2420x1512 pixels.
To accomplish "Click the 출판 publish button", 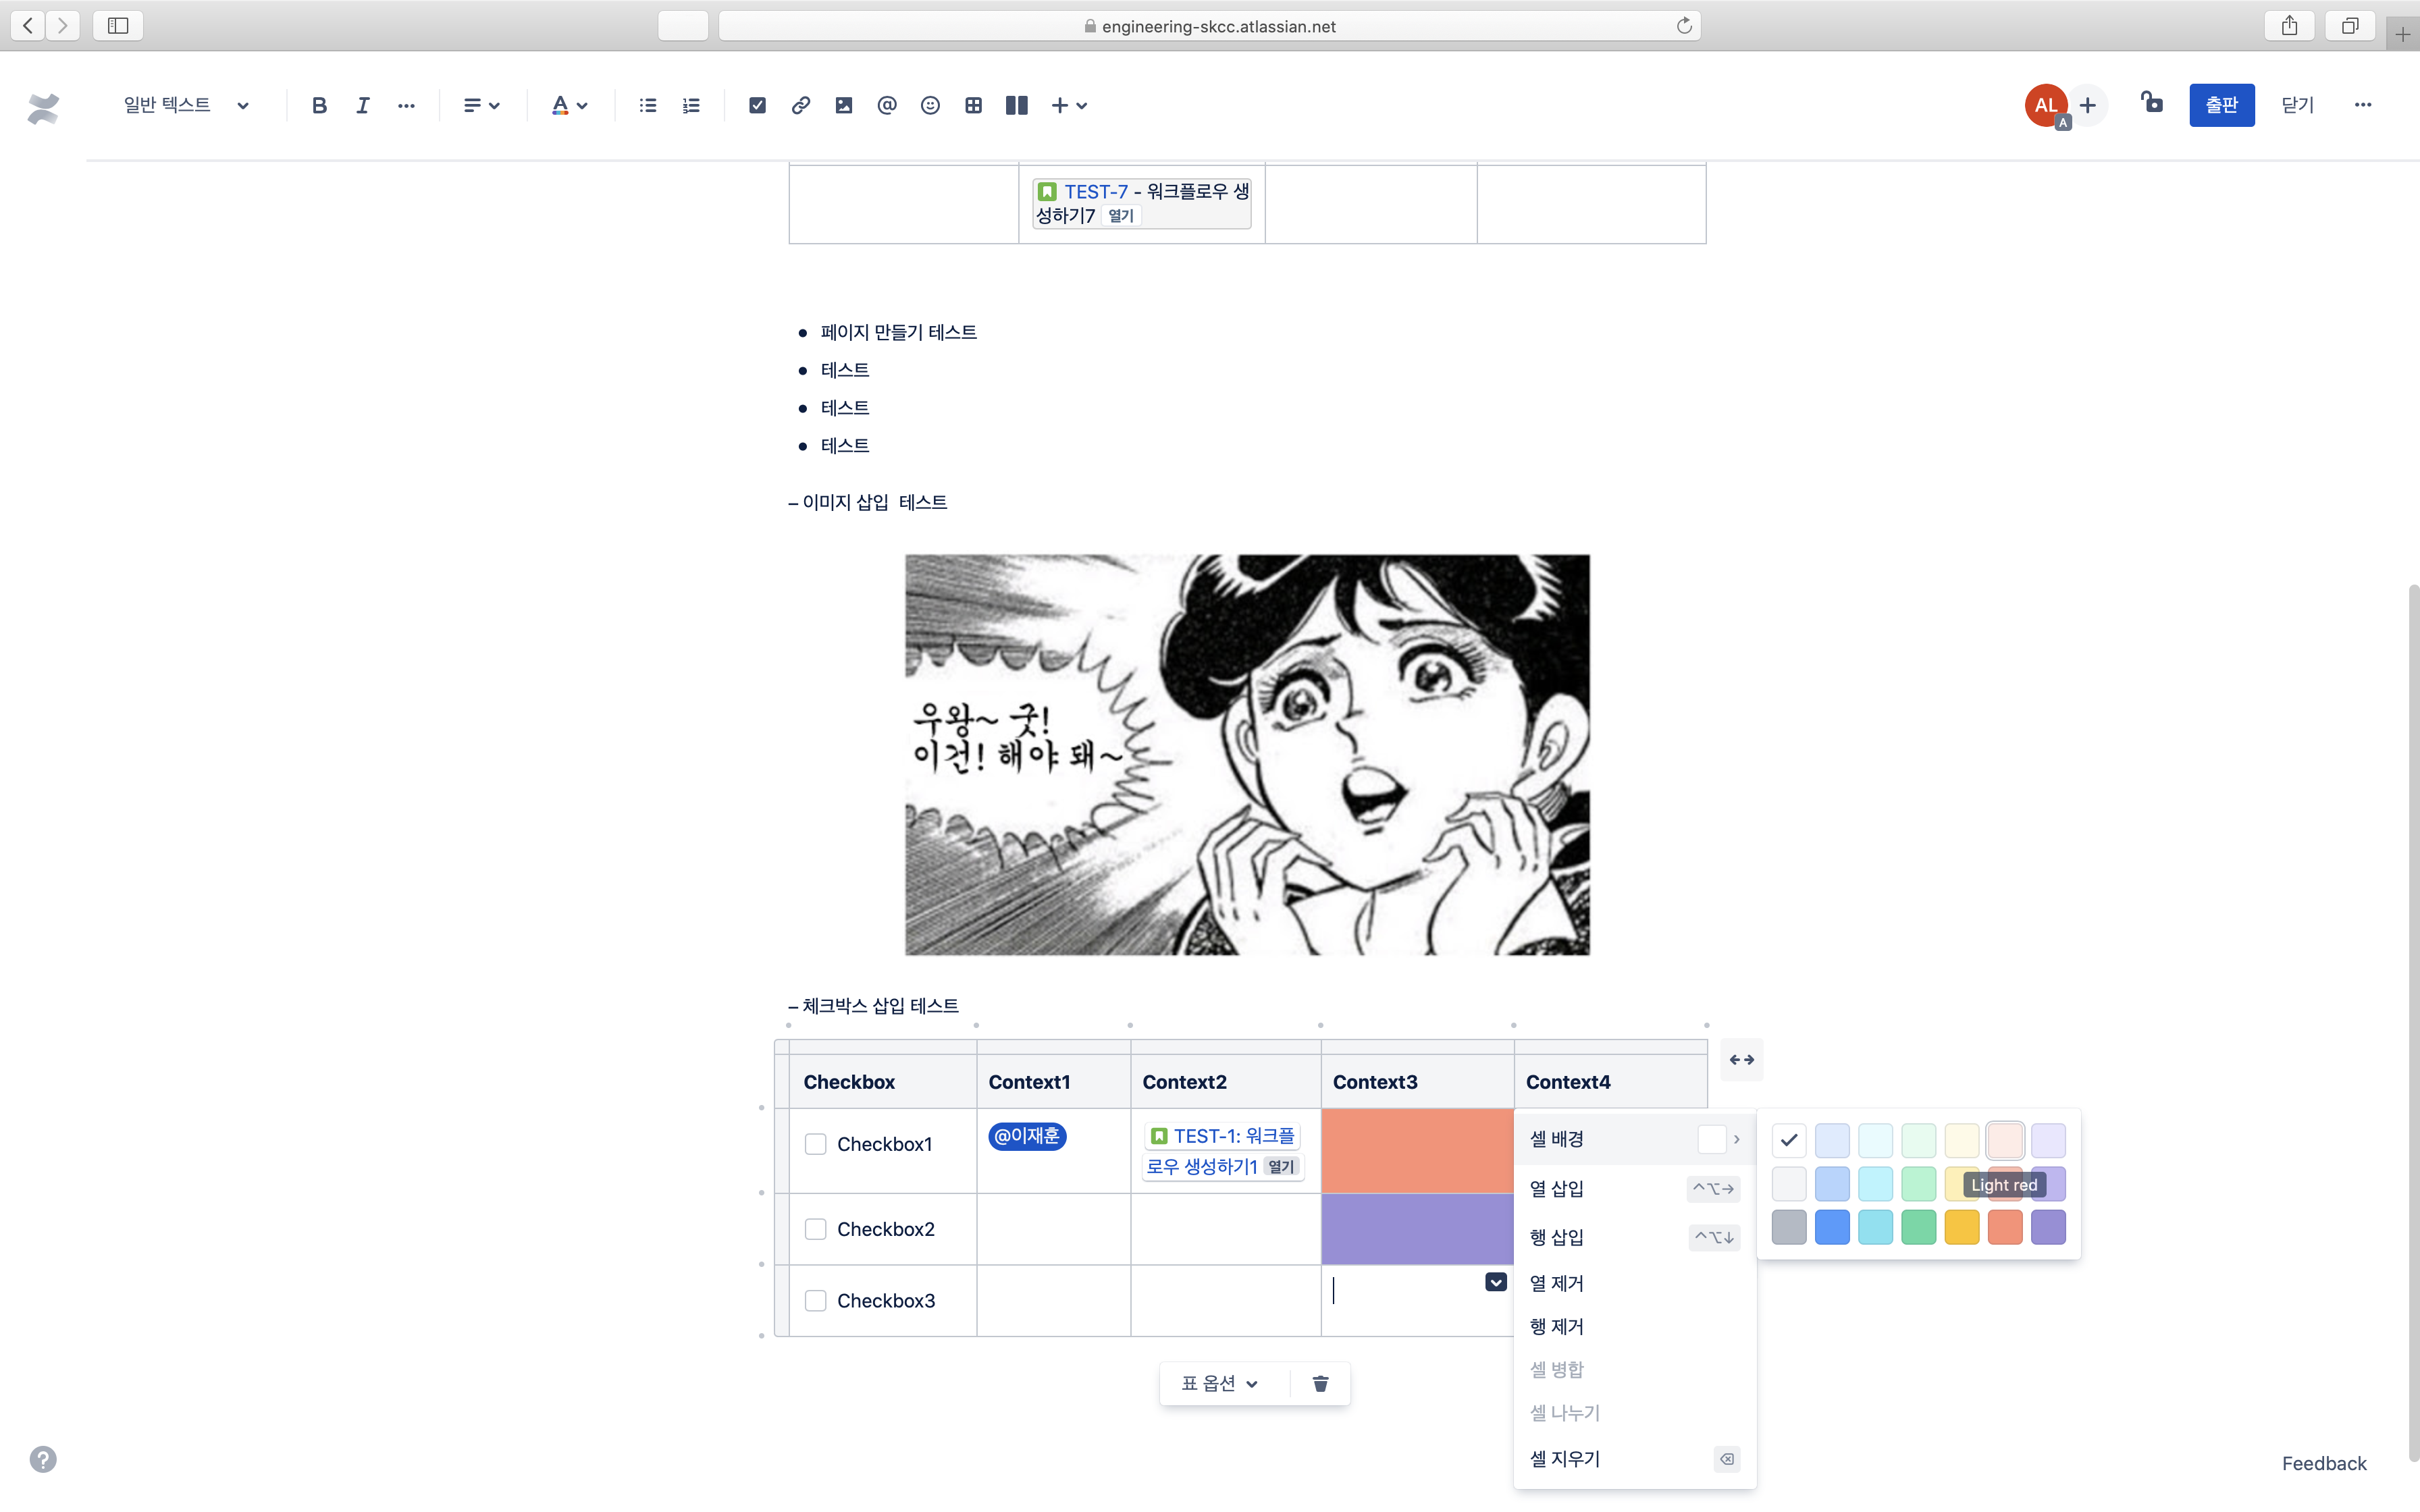I will coord(2221,105).
